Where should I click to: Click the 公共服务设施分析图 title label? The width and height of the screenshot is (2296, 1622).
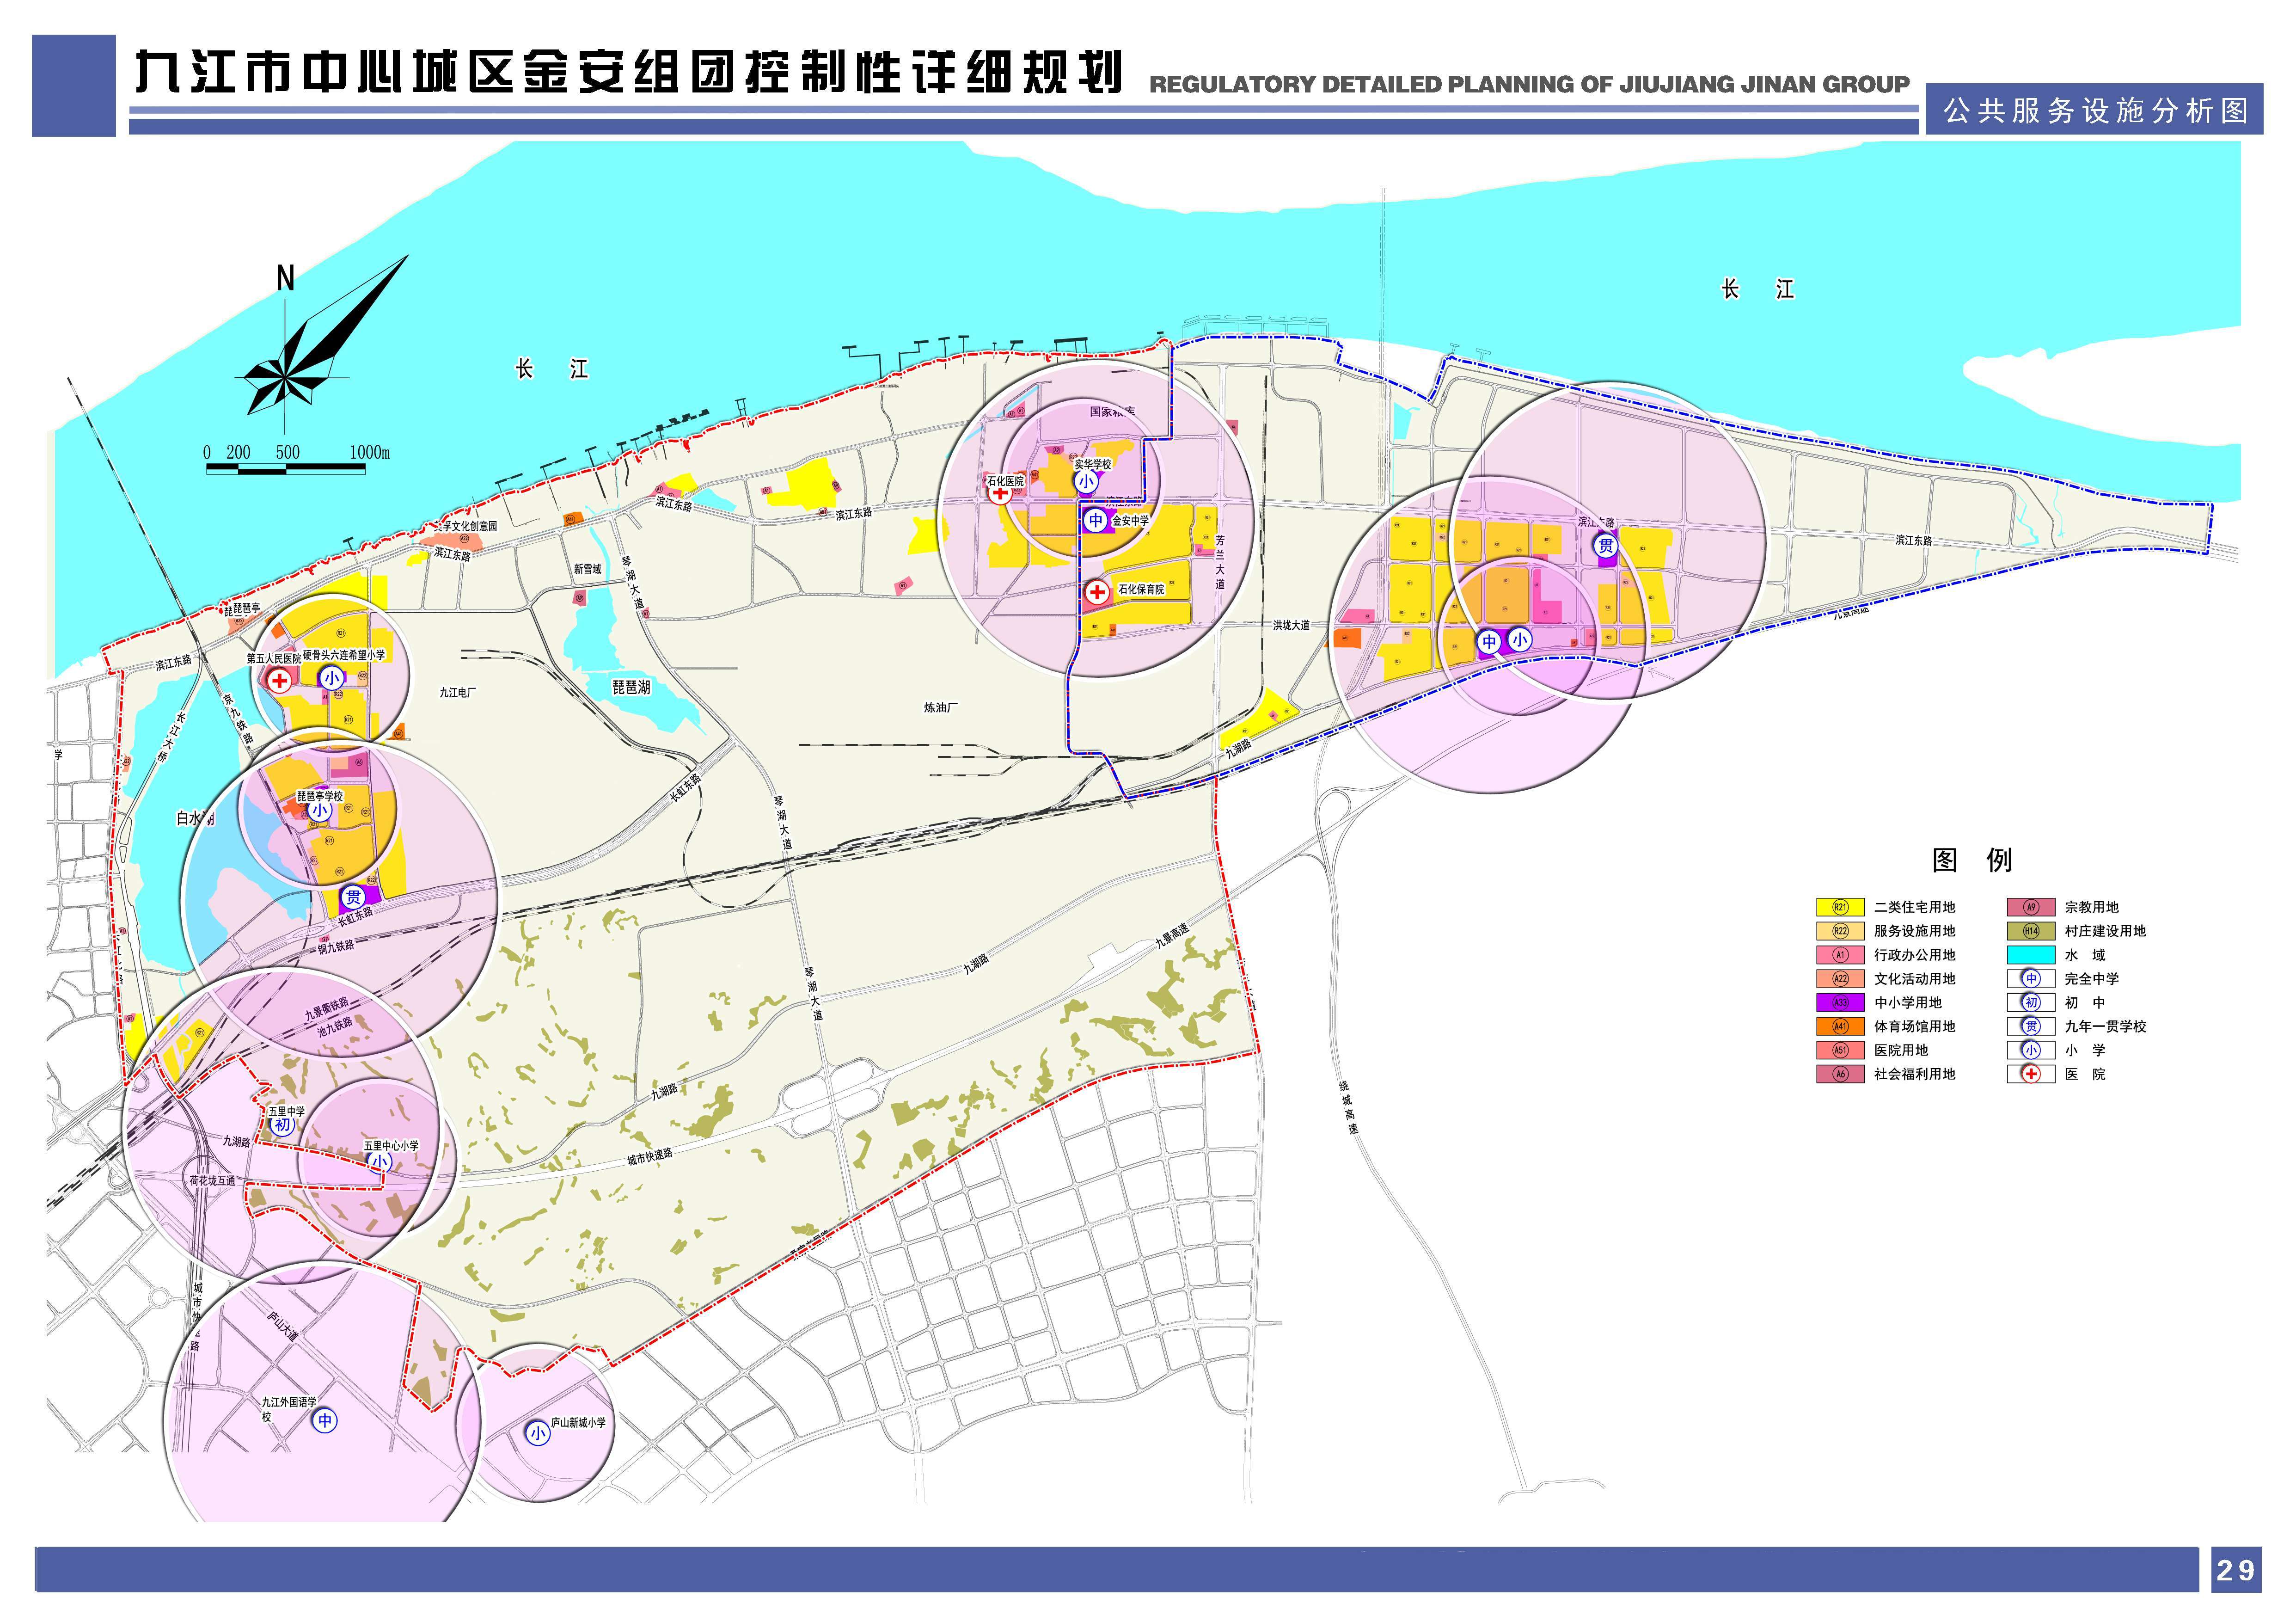[2096, 111]
